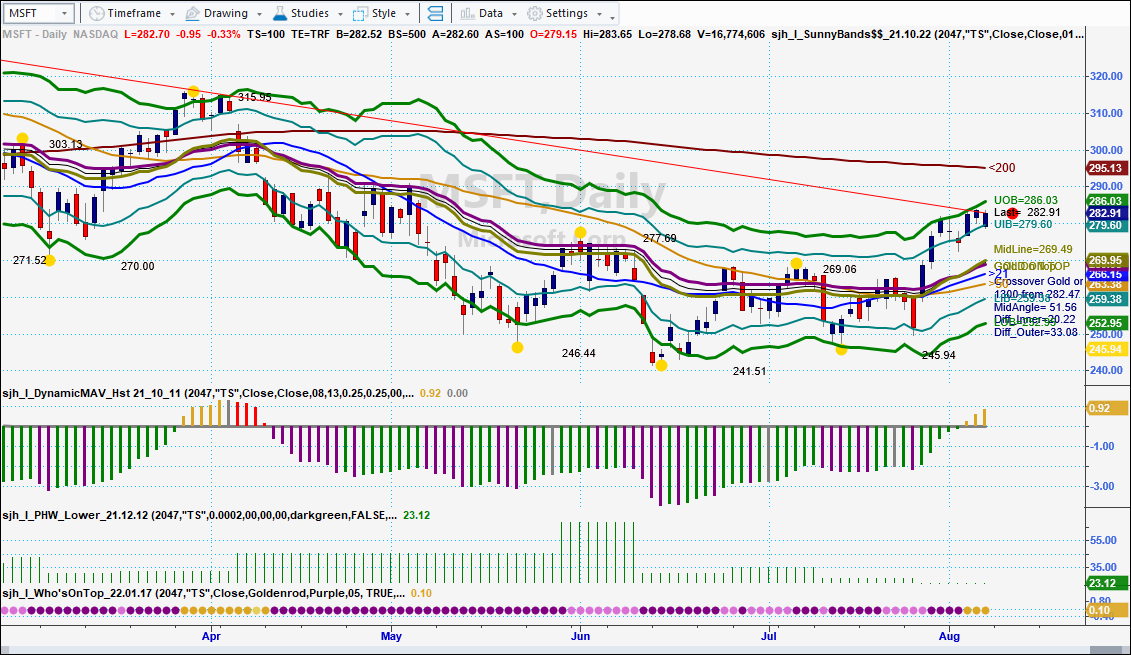
Task: Click the MidLine=269.49 label
Action: point(1033,249)
